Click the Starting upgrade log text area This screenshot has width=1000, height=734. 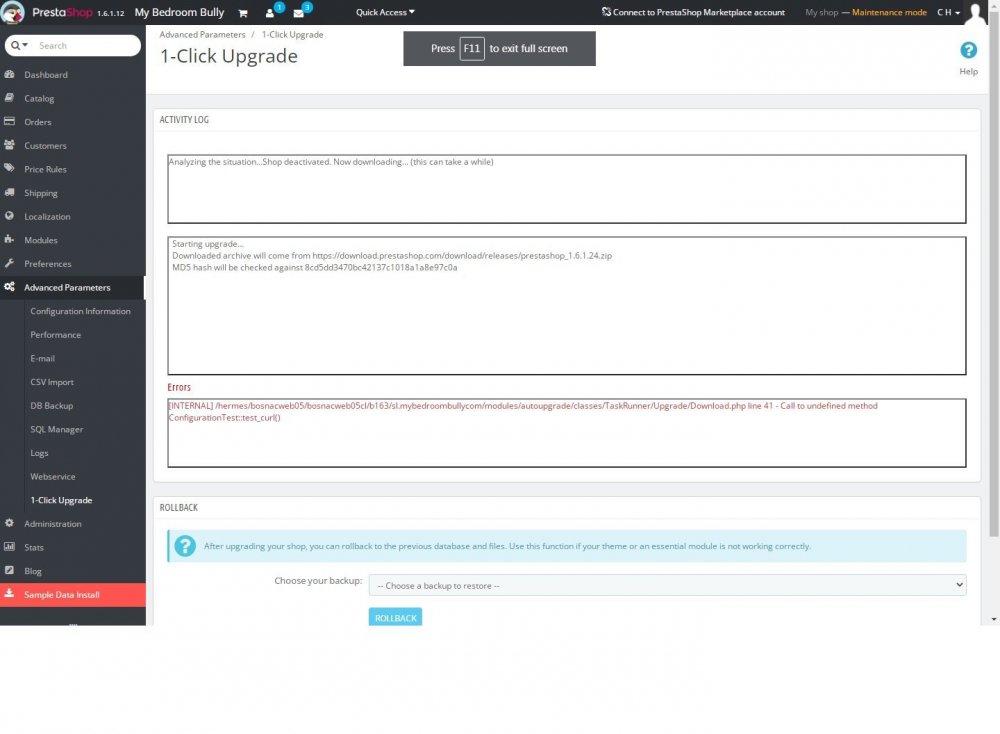(x=566, y=305)
